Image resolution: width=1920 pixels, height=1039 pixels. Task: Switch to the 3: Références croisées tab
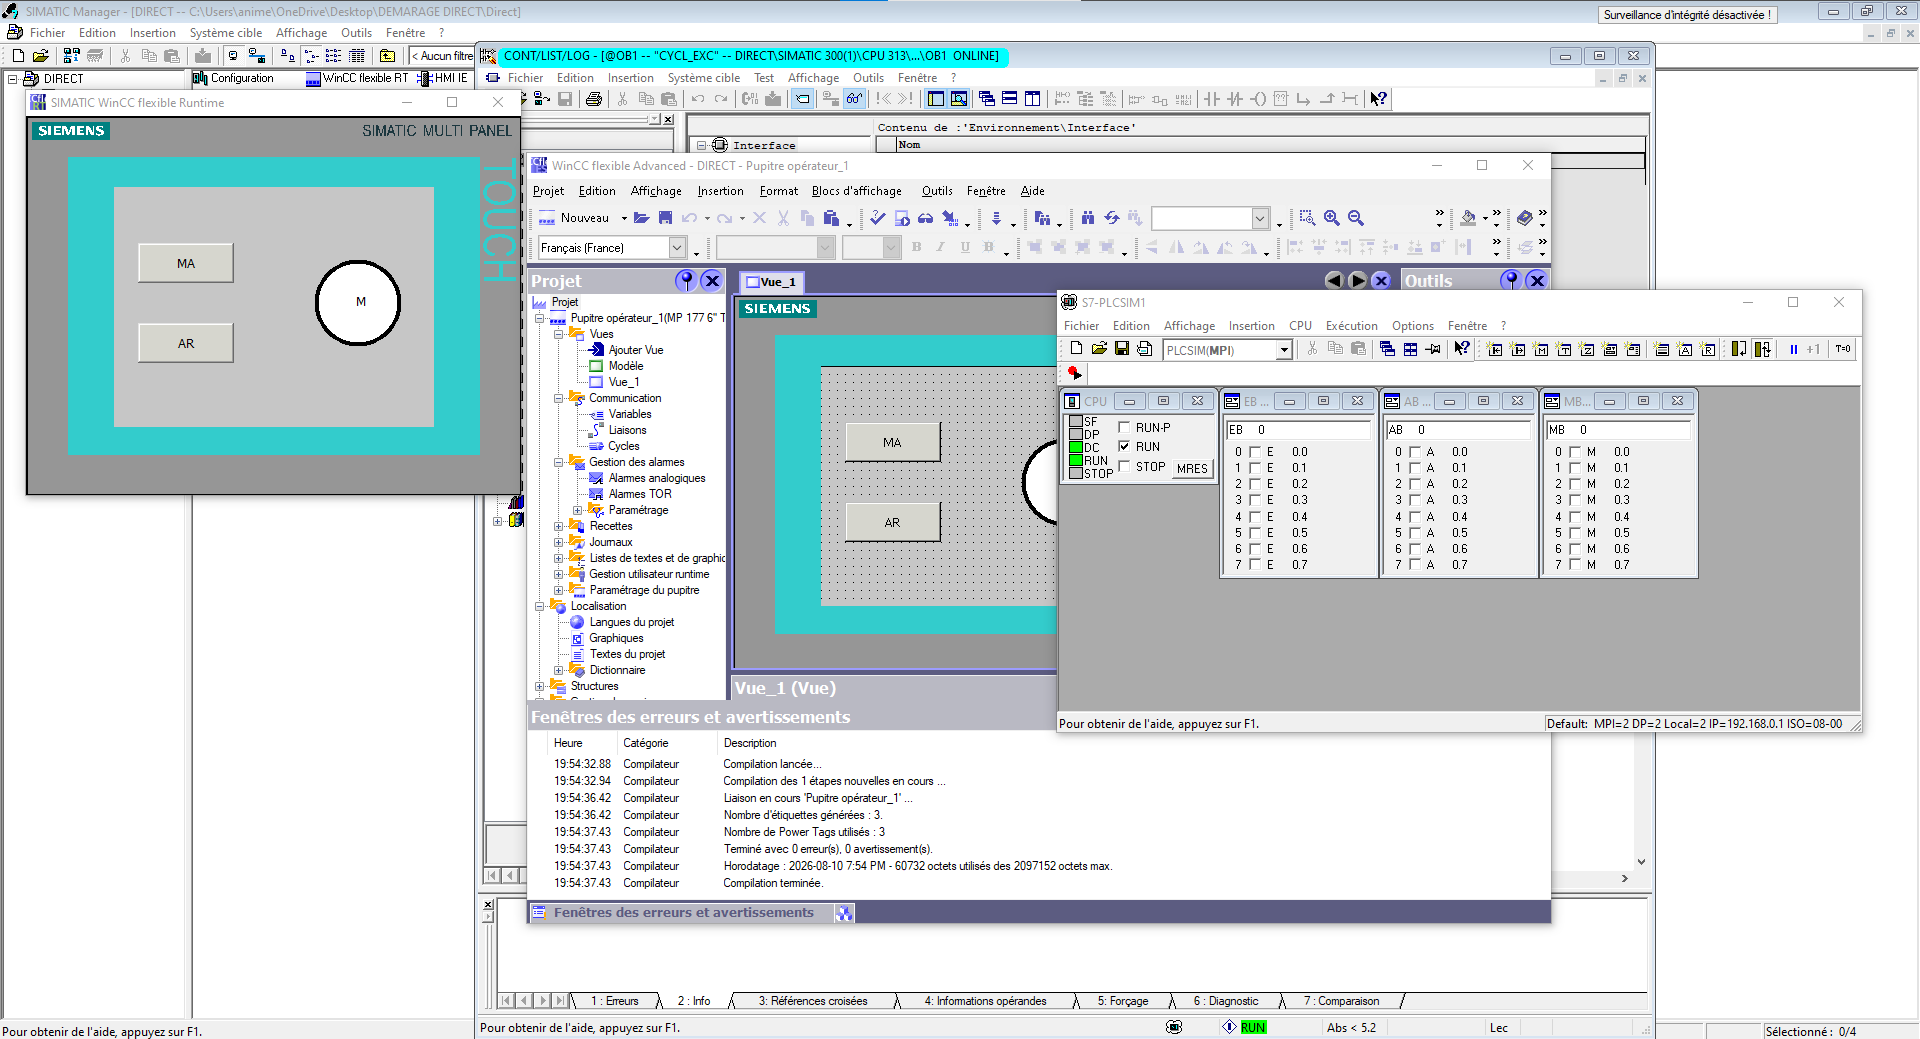tap(813, 1001)
